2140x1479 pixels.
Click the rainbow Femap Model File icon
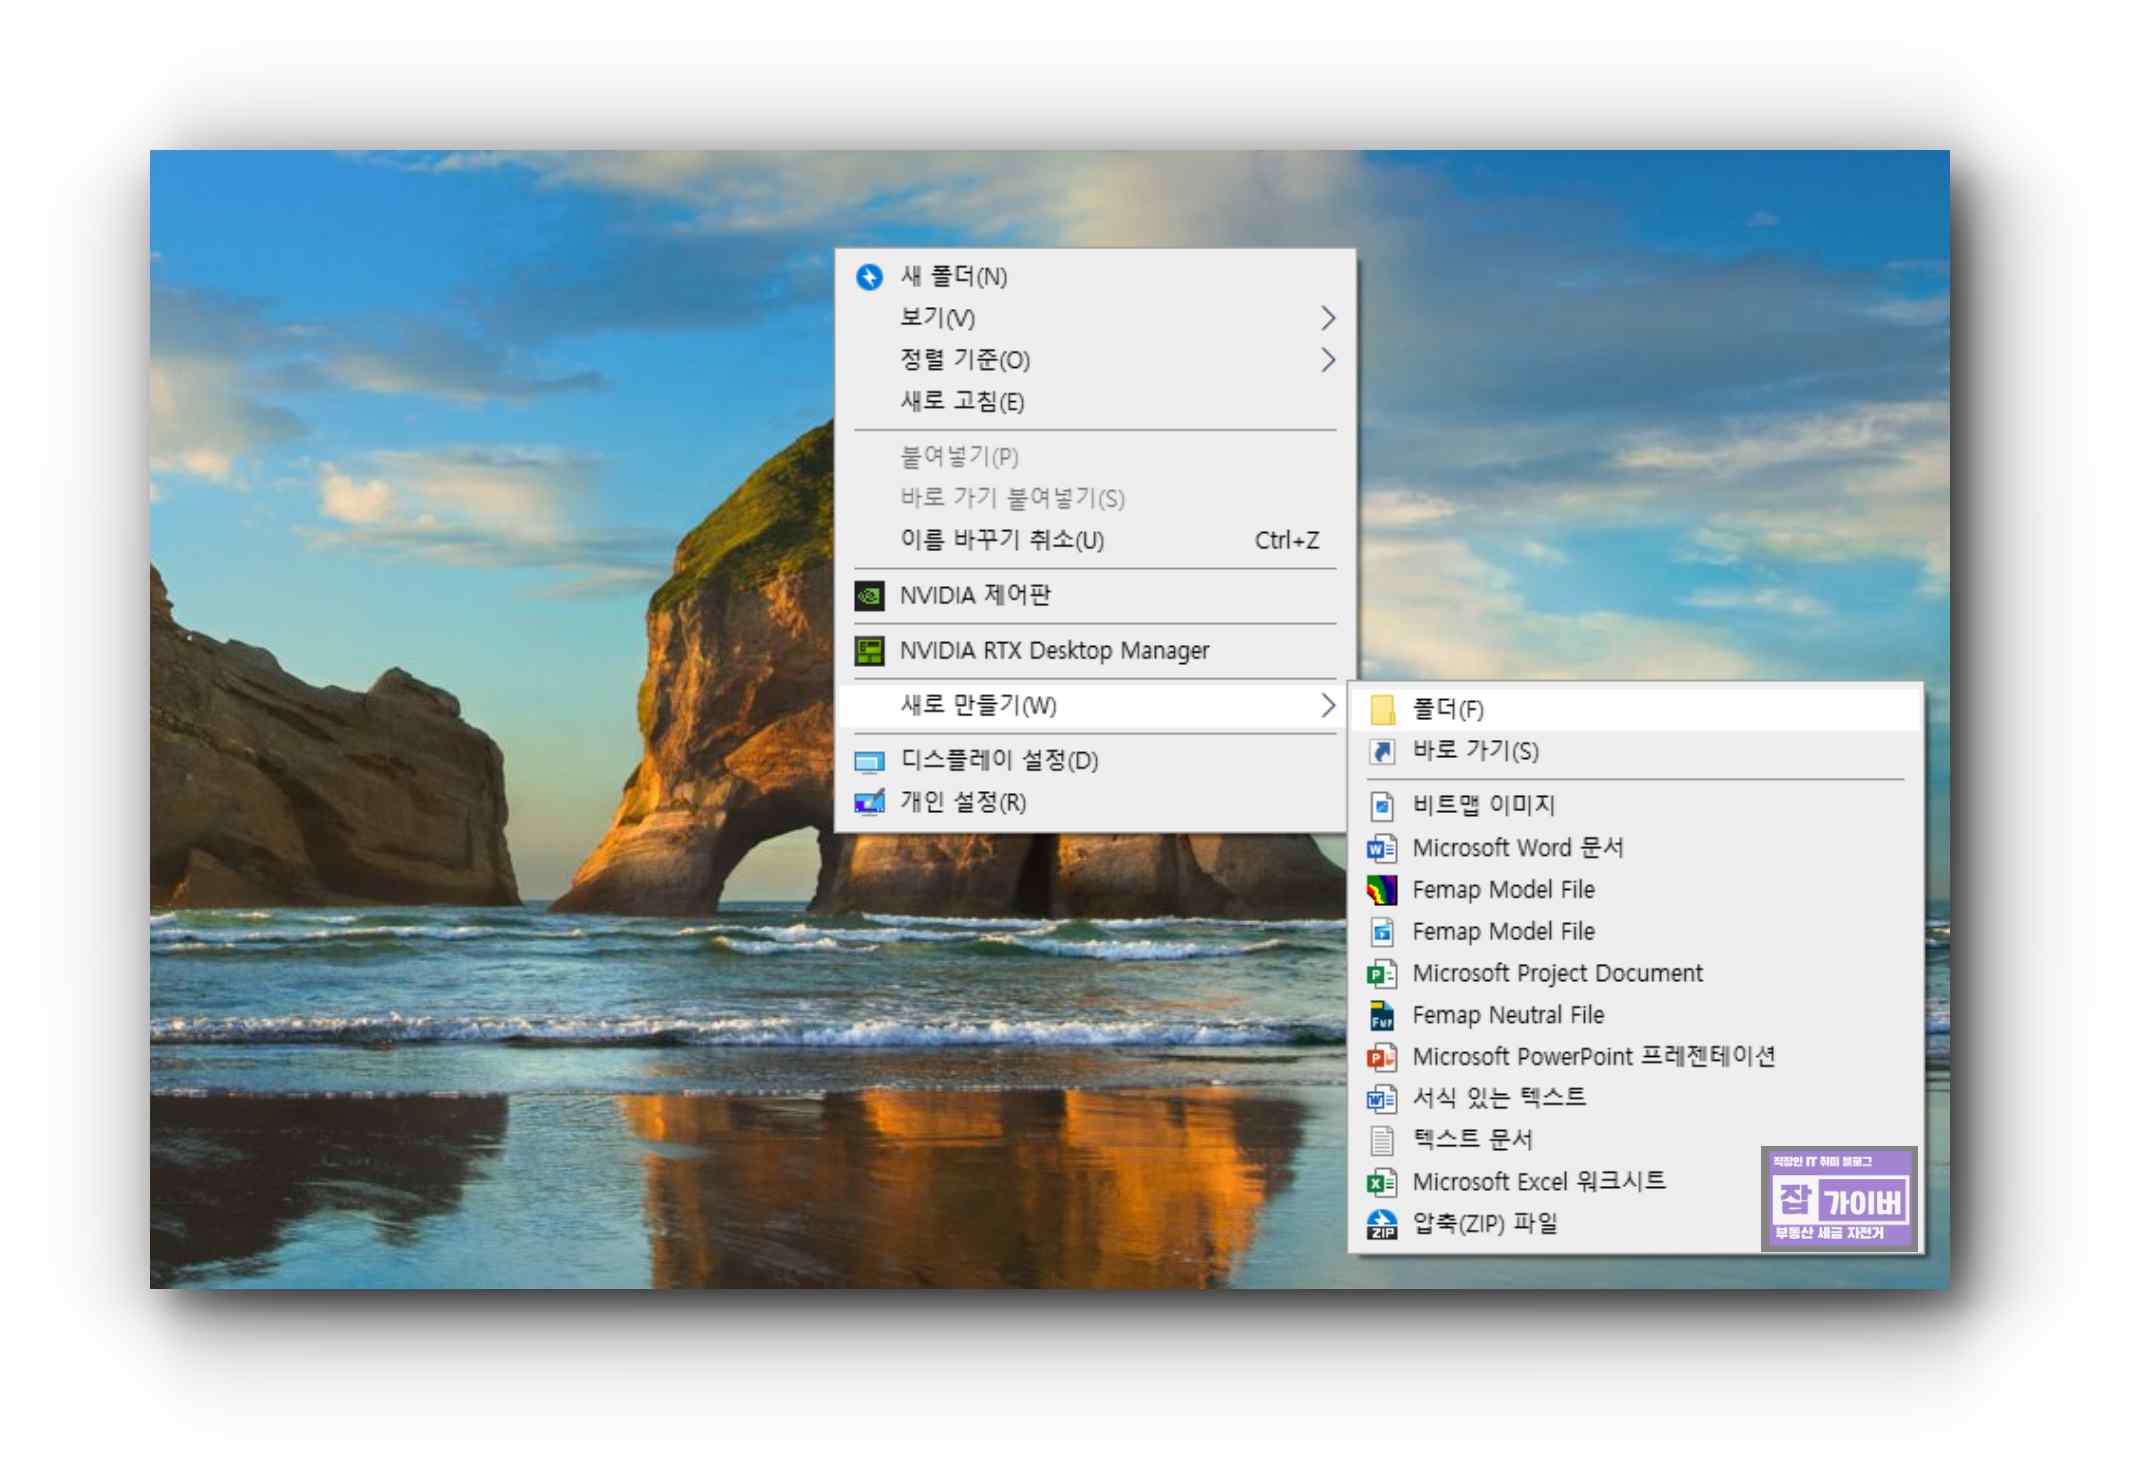pos(1382,889)
